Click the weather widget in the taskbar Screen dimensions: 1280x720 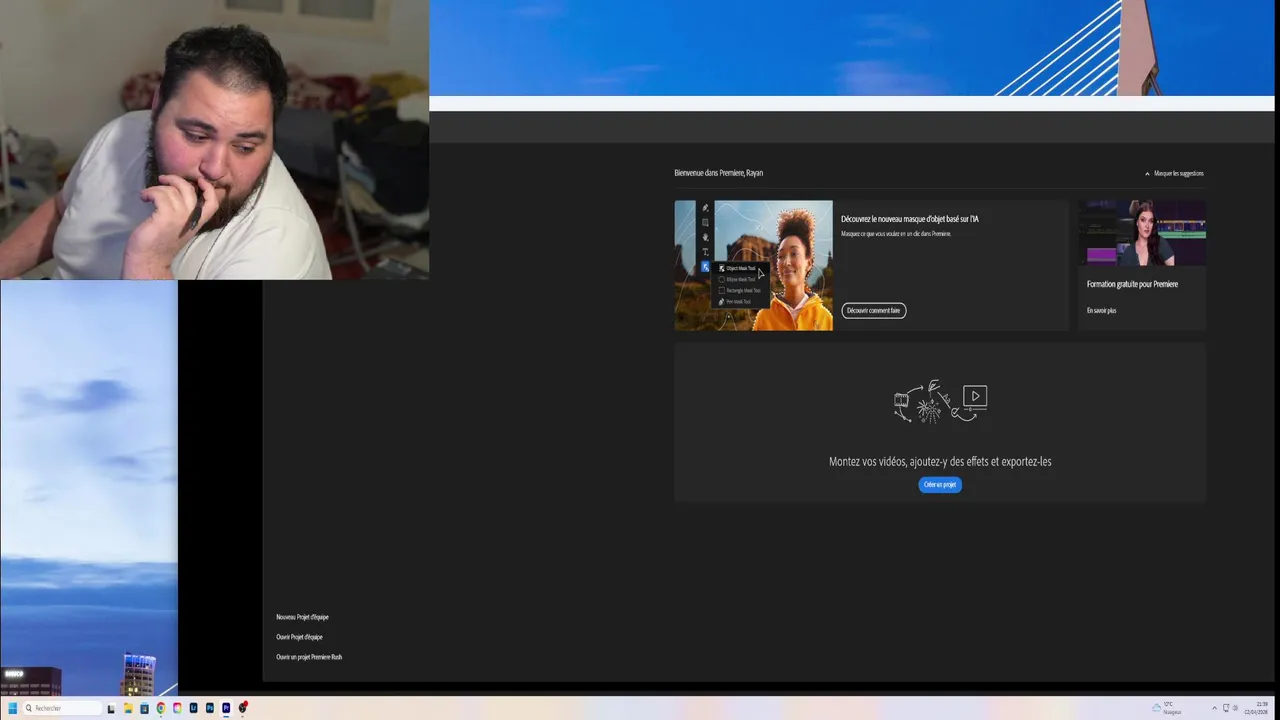pyautogui.click(x=1167, y=708)
